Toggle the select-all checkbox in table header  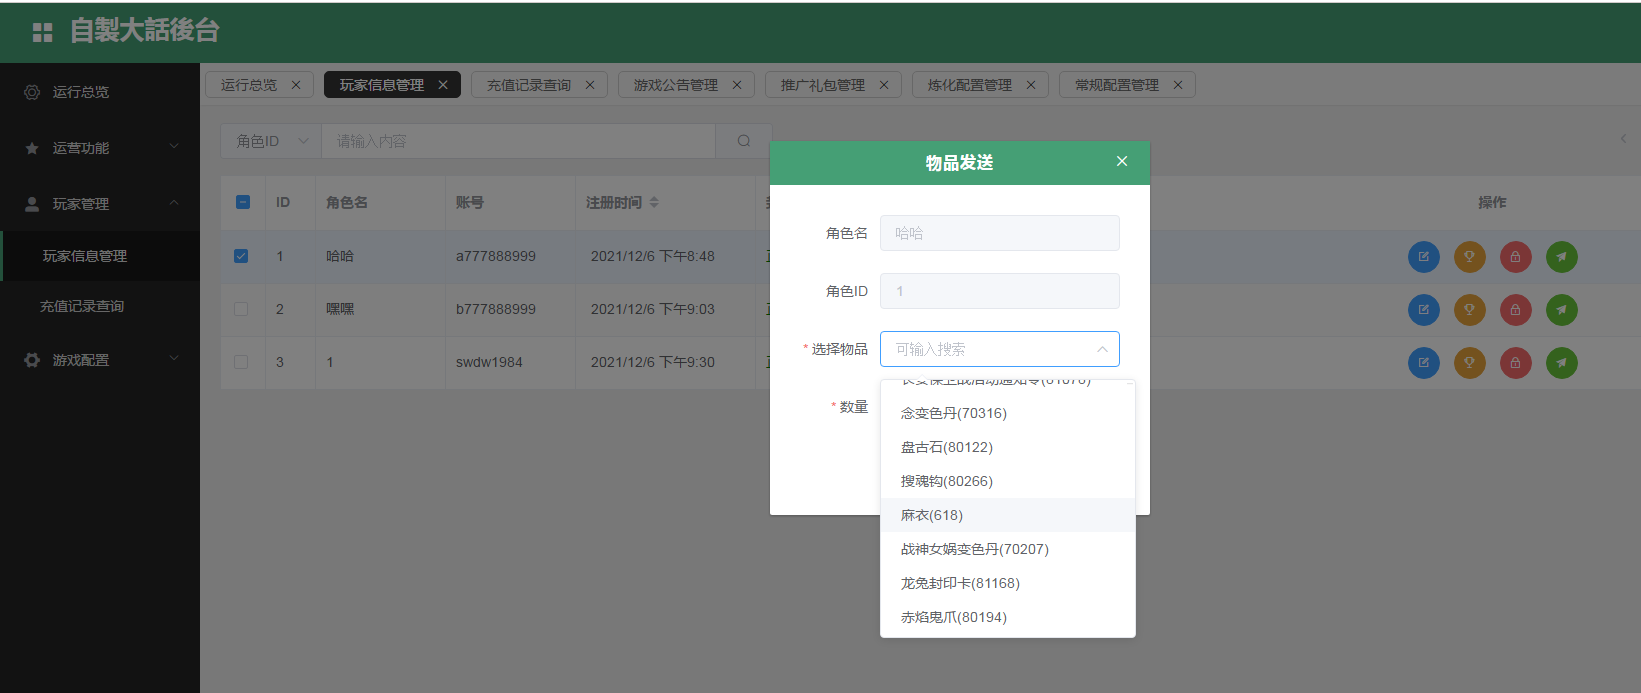pos(243,202)
